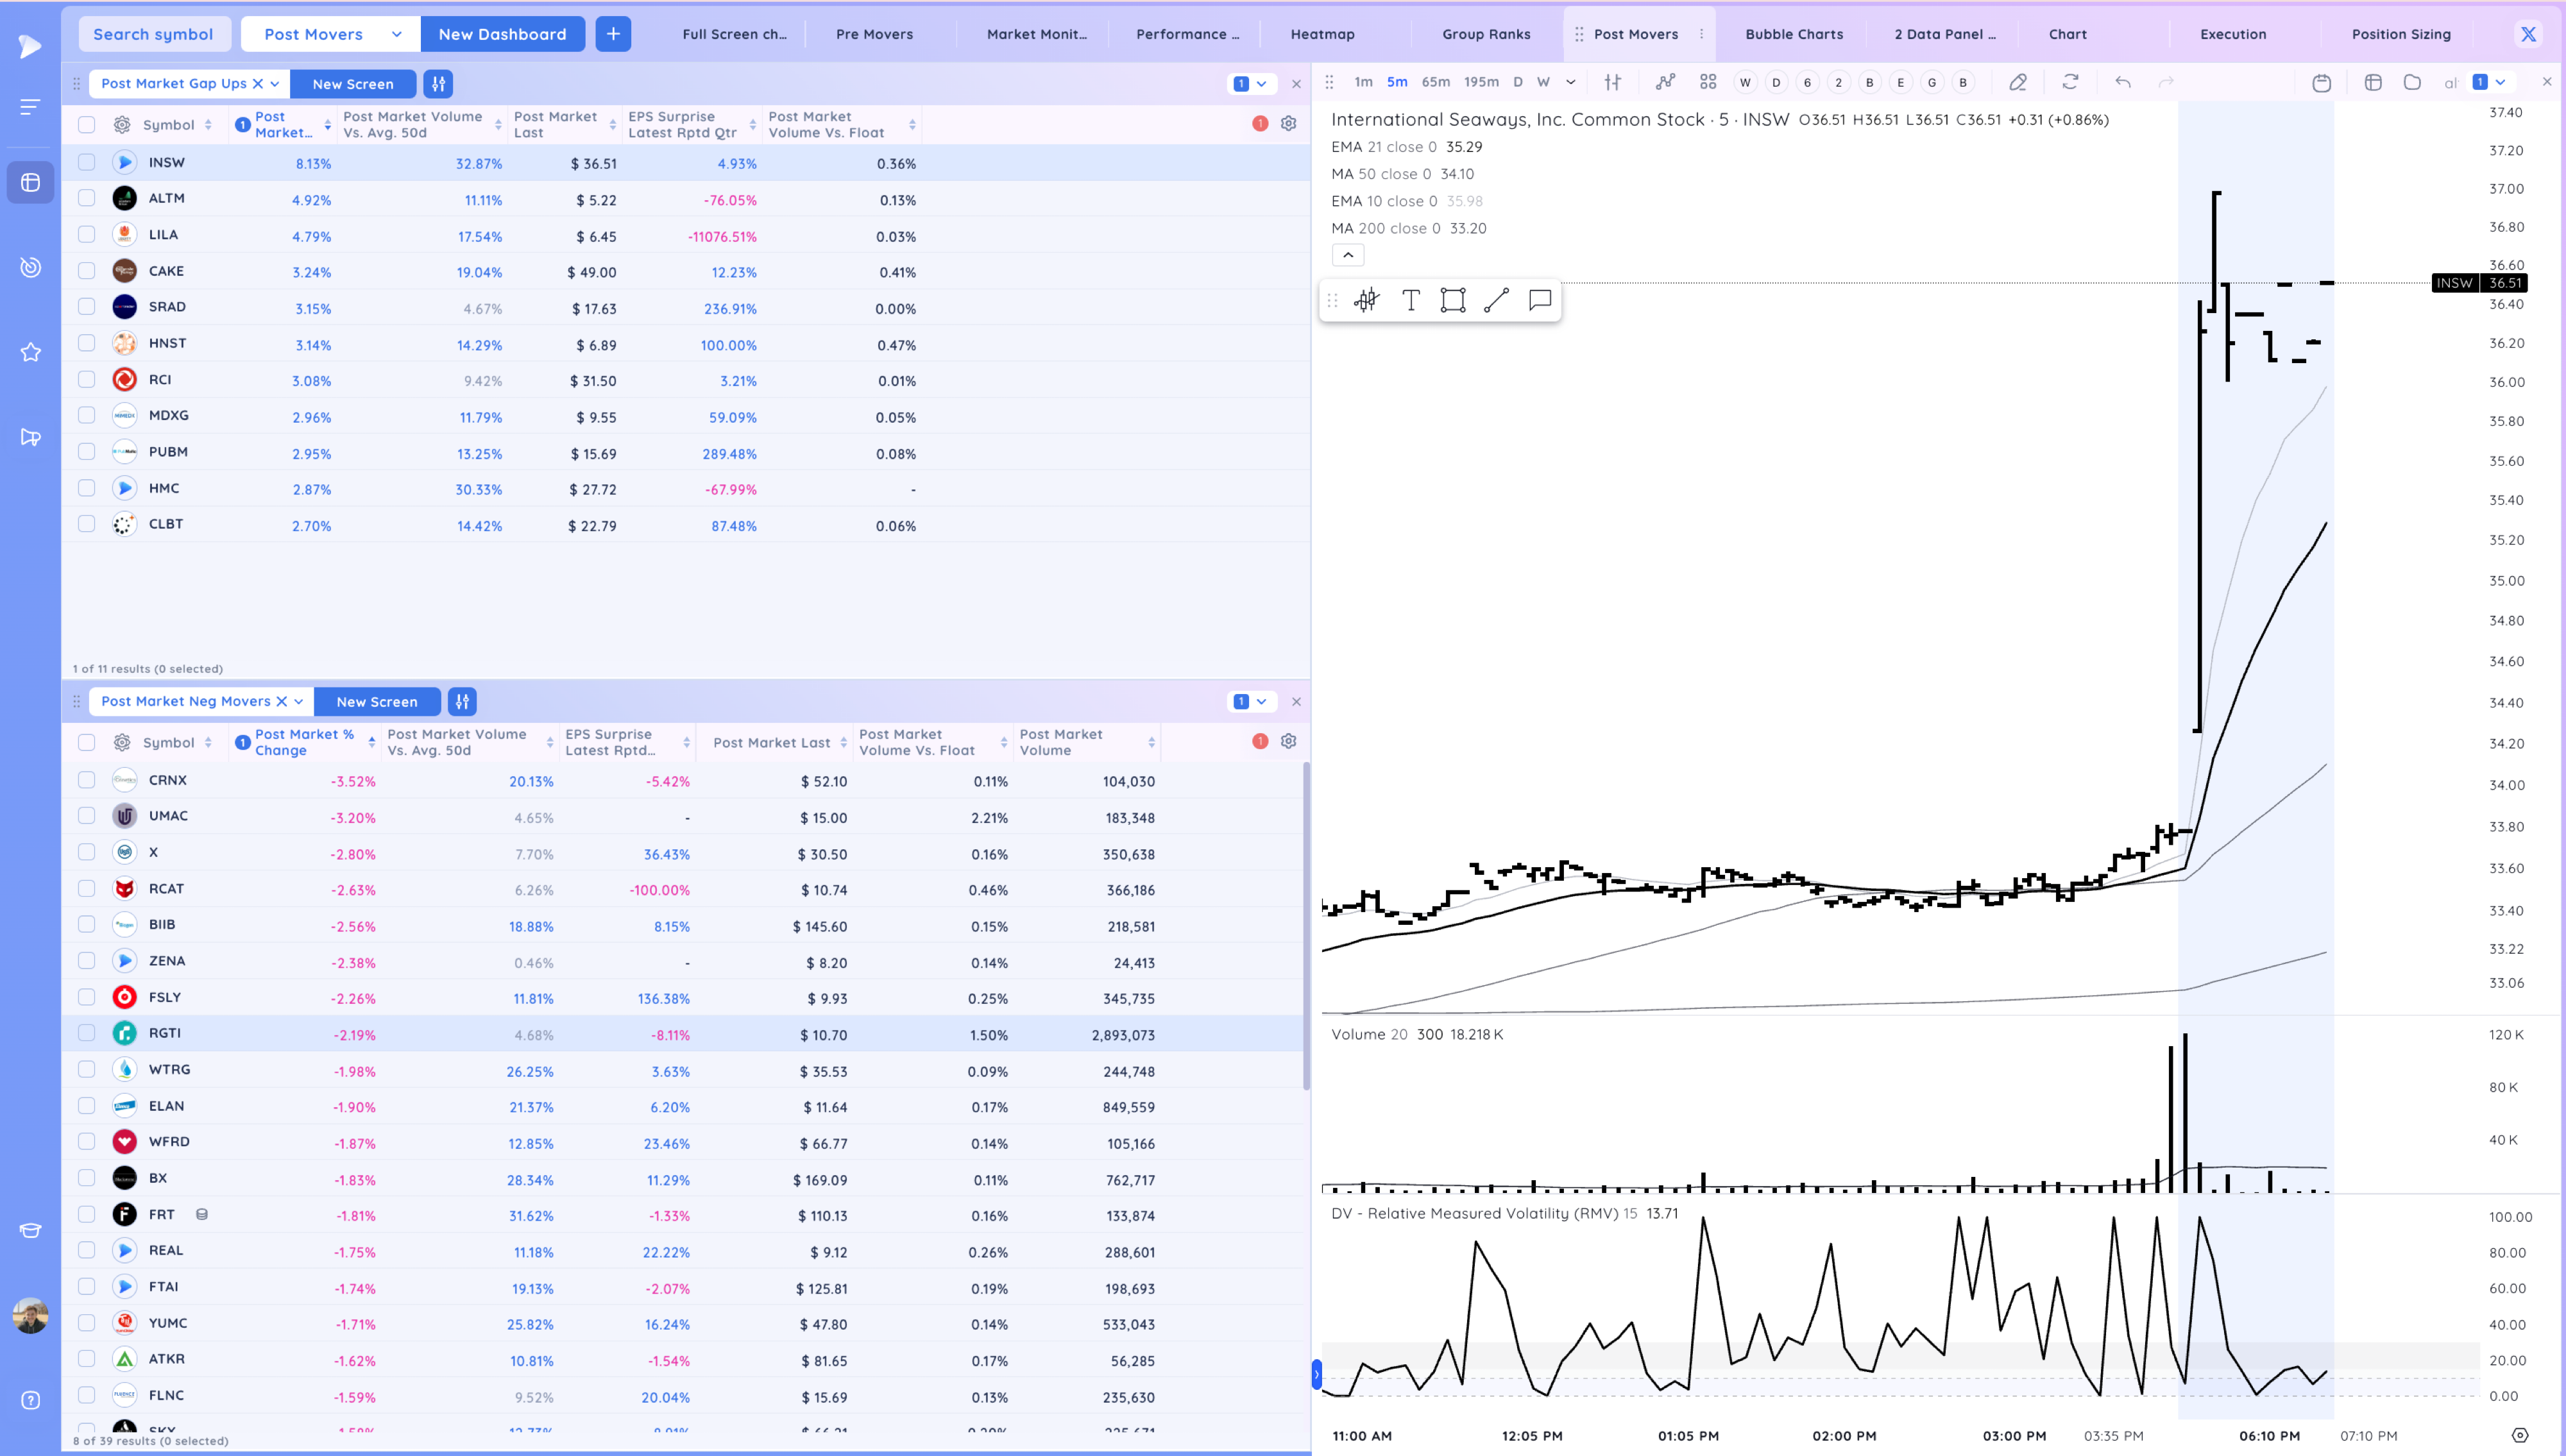This screenshot has height=1456, width=2566.
Task: Click the refresh icon in chart toolbar
Action: coord(2070,82)
